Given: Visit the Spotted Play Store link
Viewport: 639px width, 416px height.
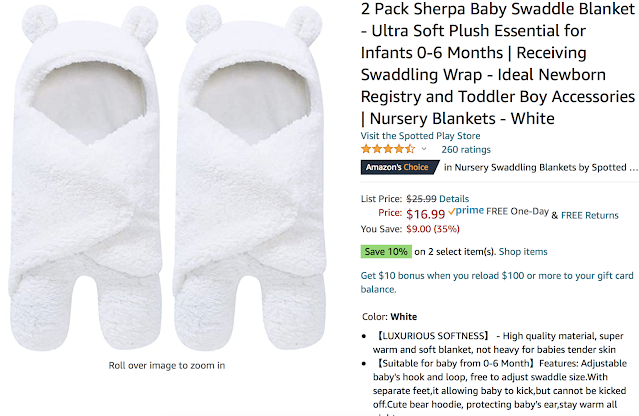Looking at the screenshot, I should [x=419, y=136].
